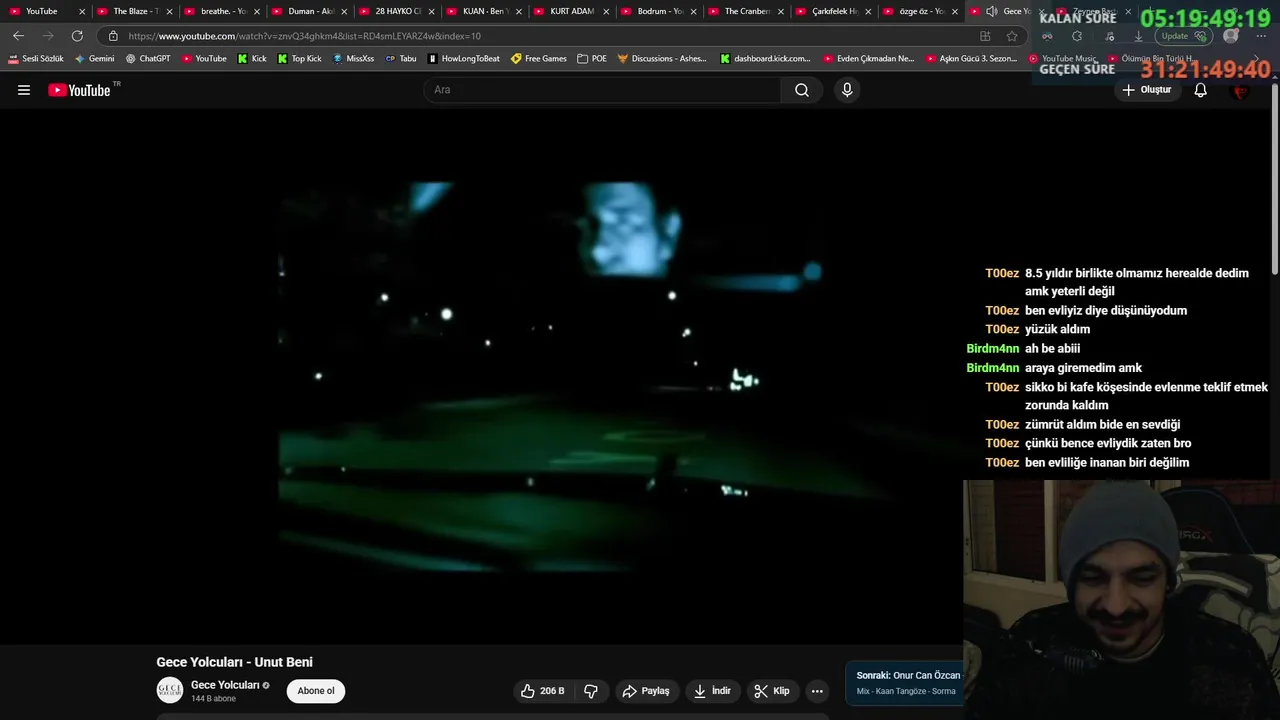Open browser downloads arrow icon

(x=1138, y=36)
